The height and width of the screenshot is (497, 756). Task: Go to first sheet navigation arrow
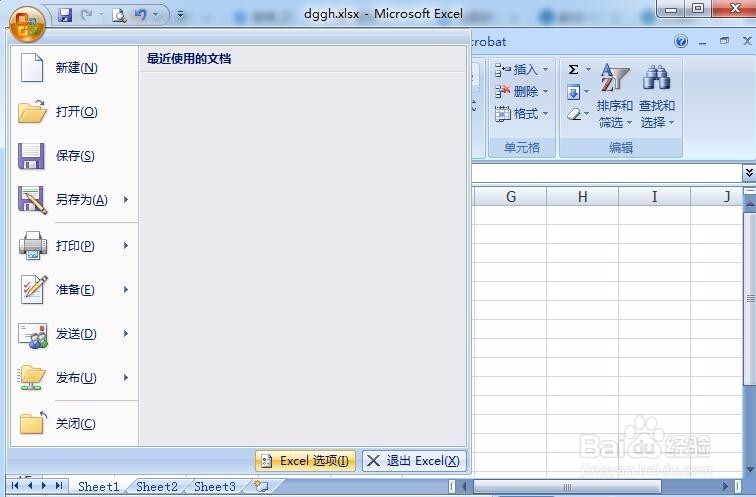pyautogui.click(x=15, y=486)
